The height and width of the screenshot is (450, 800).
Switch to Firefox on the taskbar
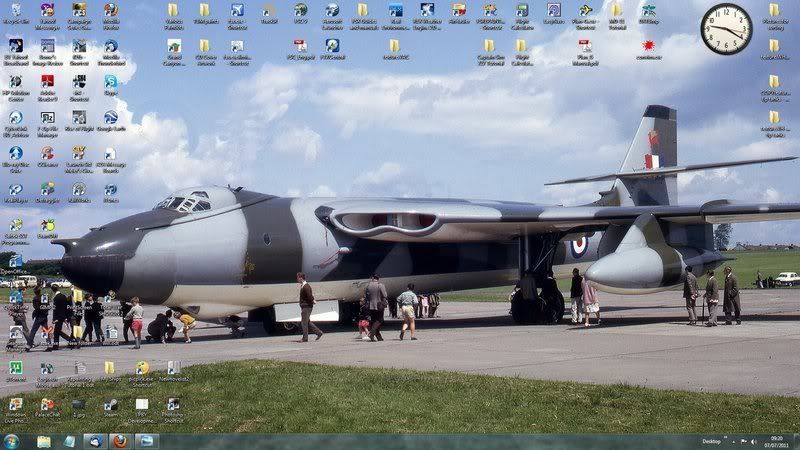pos(120,441)
